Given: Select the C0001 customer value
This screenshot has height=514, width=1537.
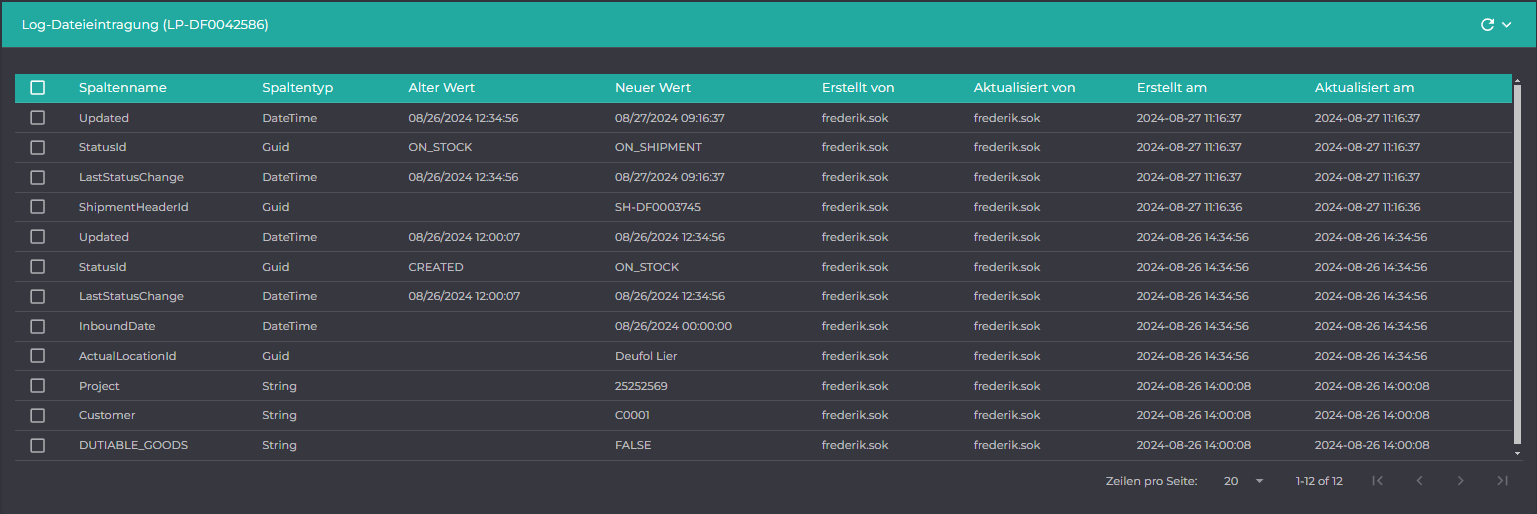Looking at the screenshot, I should 632,415.
